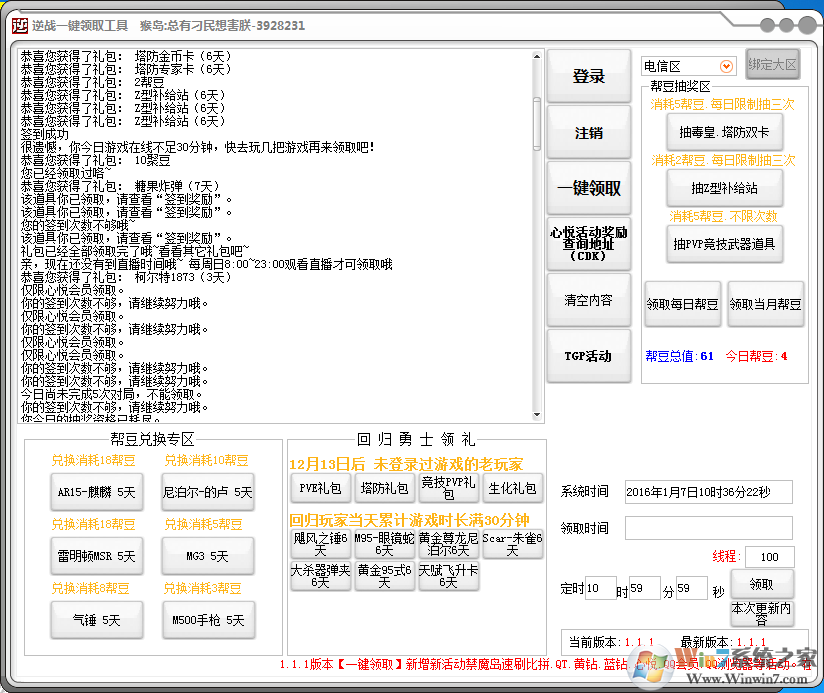Click the 登录 login button
Image resolution: width=824 pixels, height=693 pixels.
(588, 77)
